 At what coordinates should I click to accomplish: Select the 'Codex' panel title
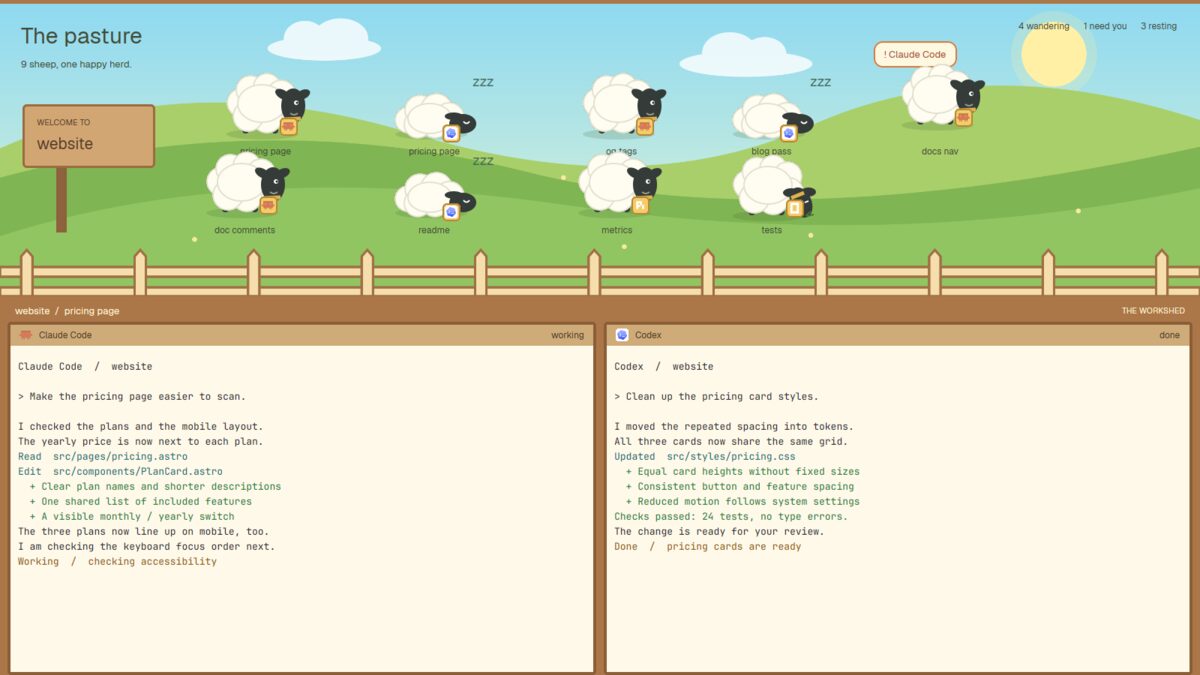click(648, 335)
